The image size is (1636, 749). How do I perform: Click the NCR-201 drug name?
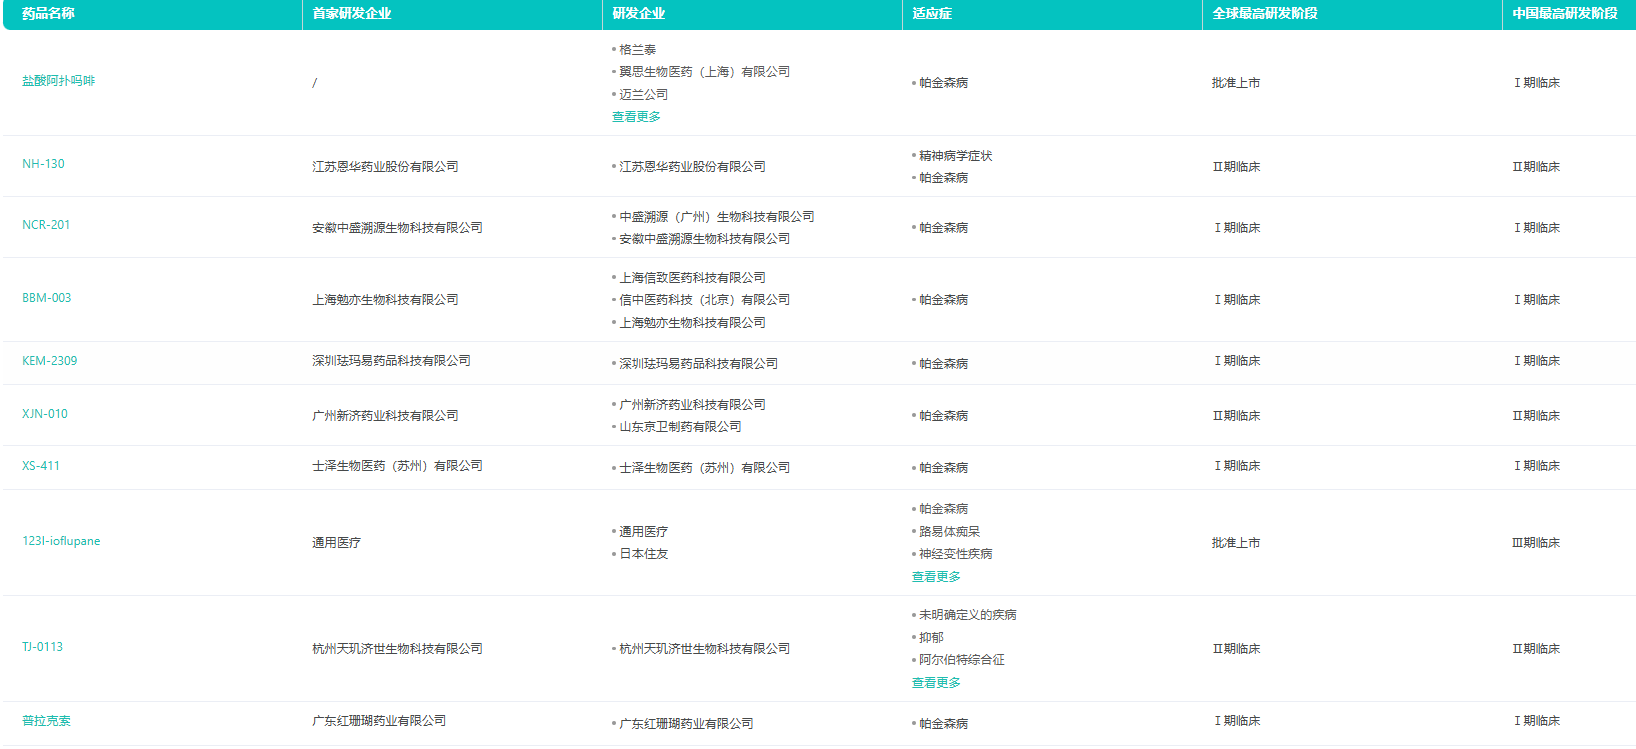[x=46, y=225]
